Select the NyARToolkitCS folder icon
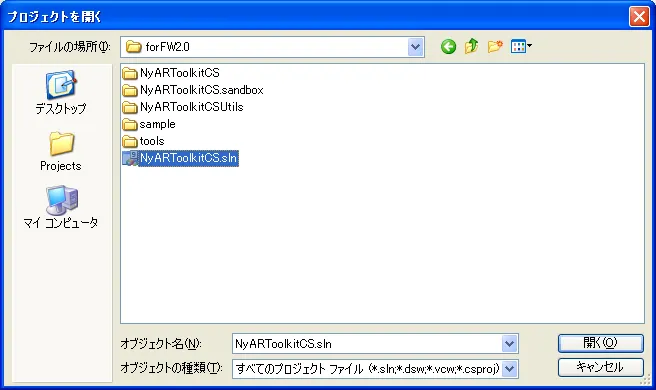This screenshot has width=656, height=390. pos(130,73)
